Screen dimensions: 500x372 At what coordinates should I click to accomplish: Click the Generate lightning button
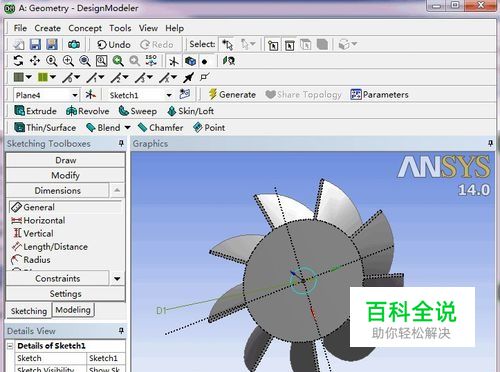(x=232, y=94)
